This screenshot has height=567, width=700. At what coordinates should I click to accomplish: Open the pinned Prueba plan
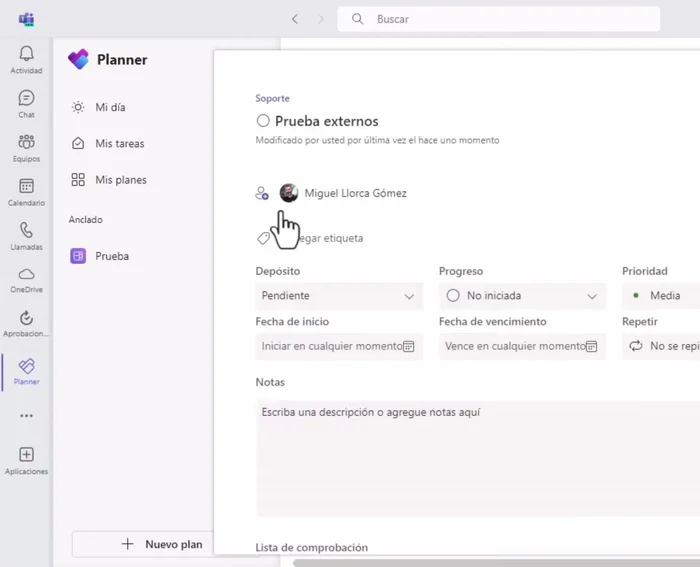tap(111, 256)
